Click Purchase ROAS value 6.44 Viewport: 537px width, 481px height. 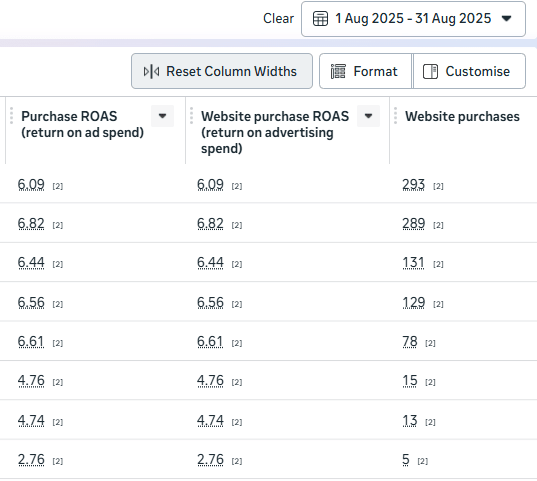coord(31,263)
